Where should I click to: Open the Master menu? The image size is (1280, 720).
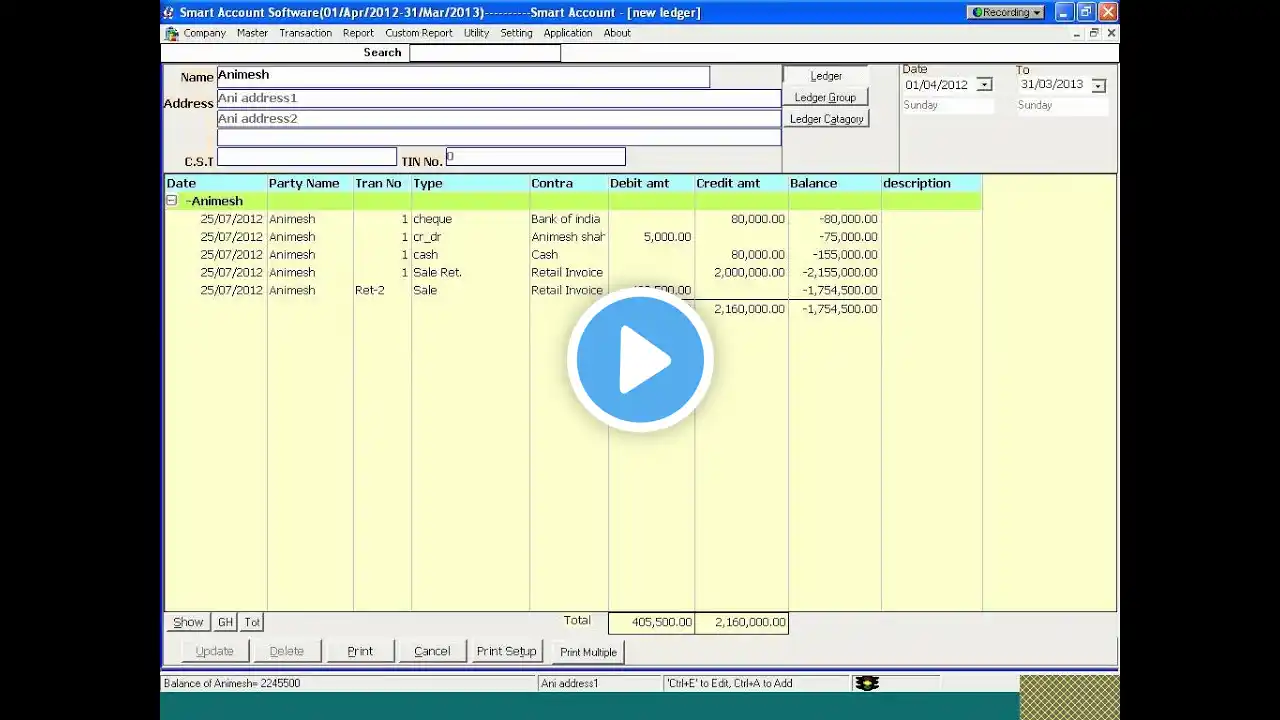point(252,33)
